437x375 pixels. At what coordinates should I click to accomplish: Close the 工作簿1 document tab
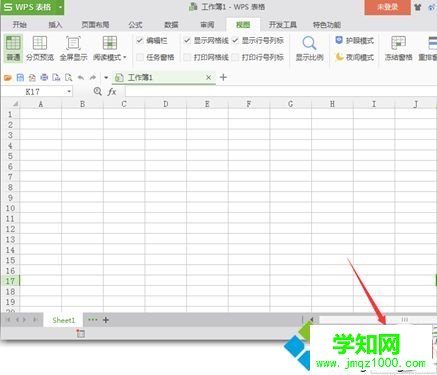[208, 78]
